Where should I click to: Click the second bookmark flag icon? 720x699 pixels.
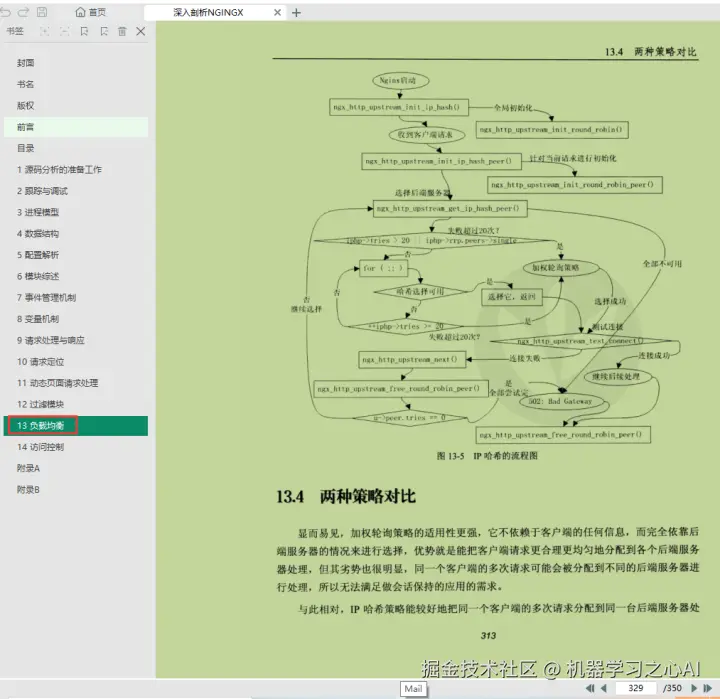click(104, 31)
